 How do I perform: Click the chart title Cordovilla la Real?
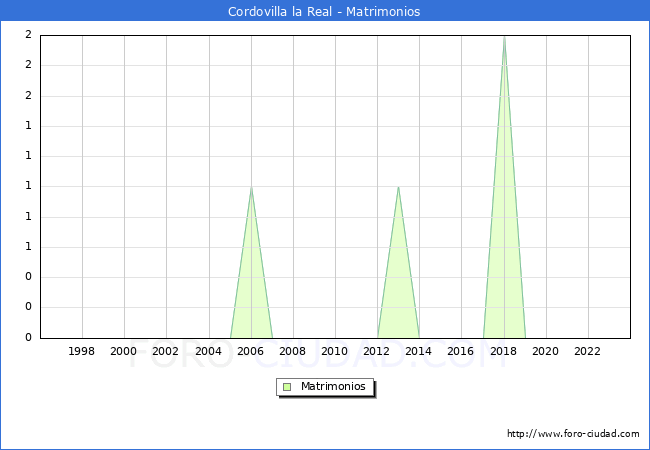[324, 11]
